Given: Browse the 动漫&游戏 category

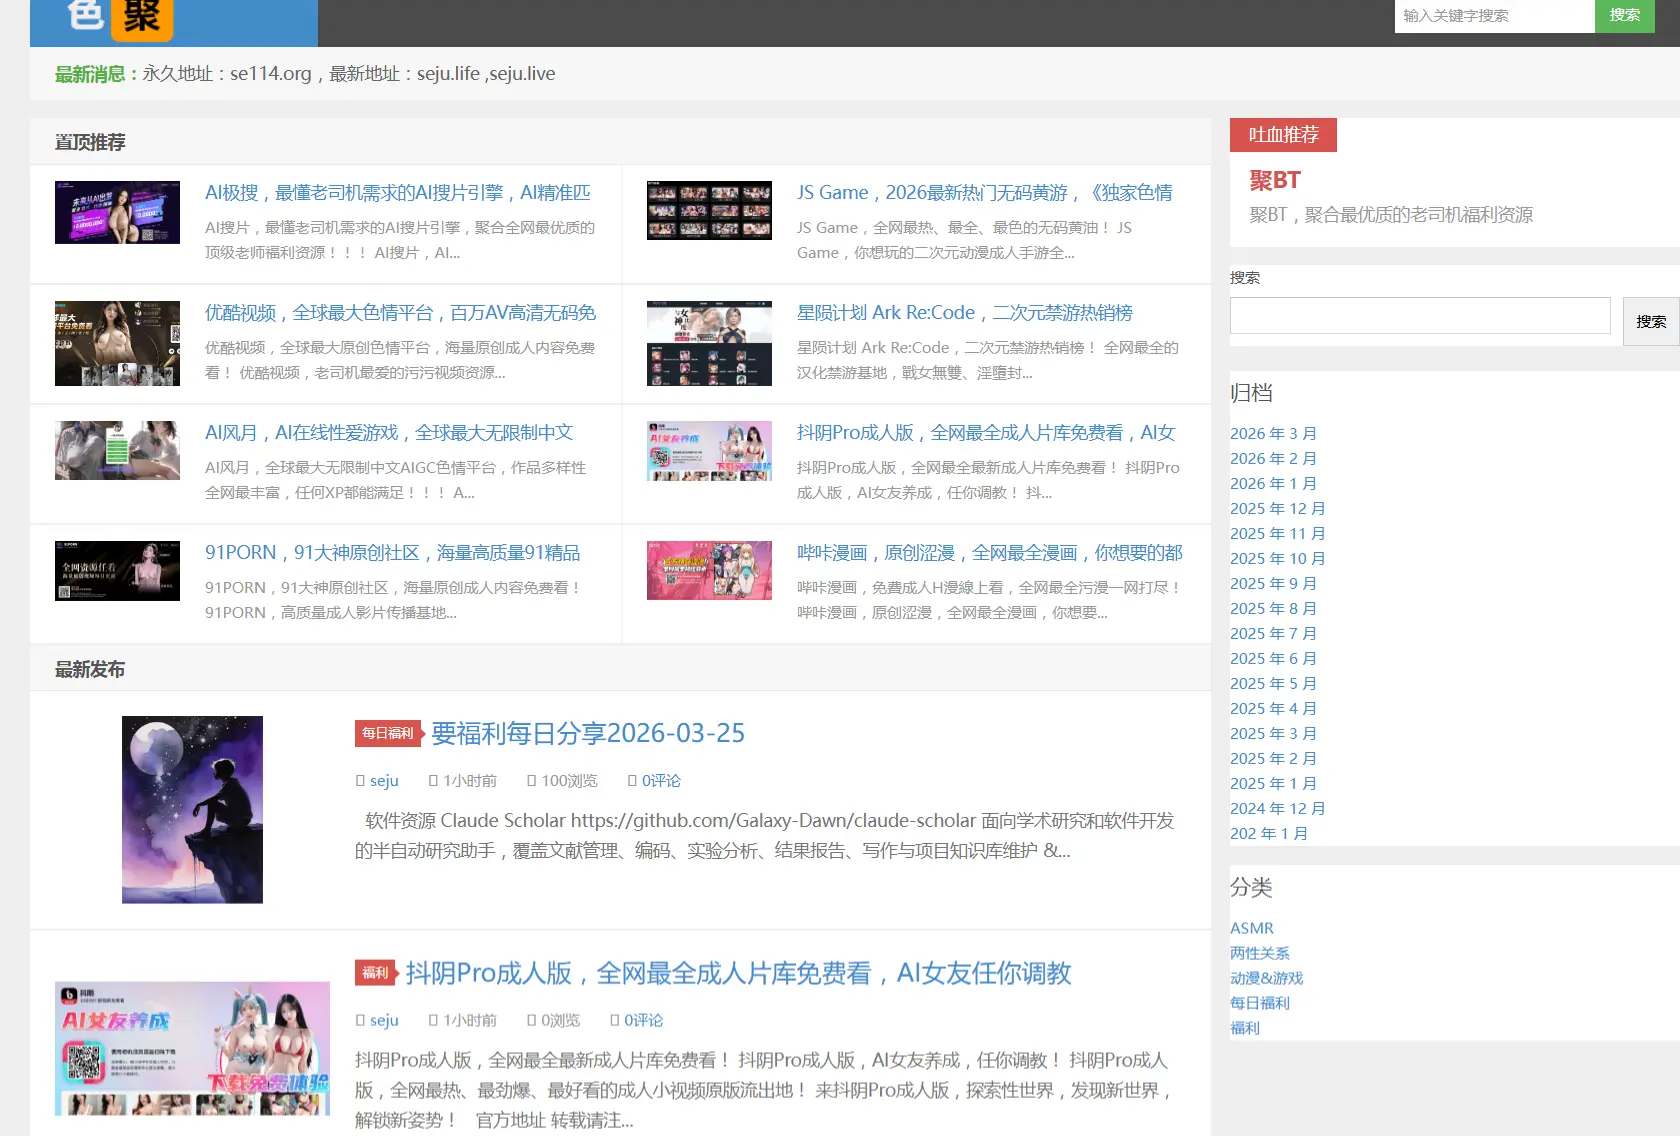Looking at the screenshot, I should (x=1266, y=978).
